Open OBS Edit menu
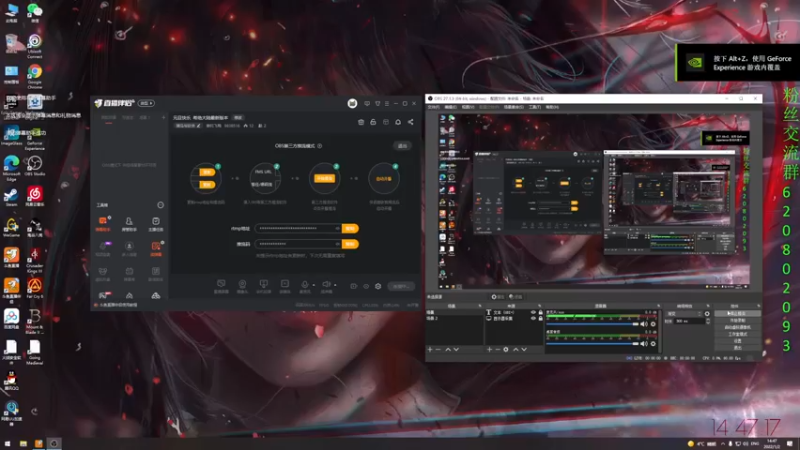The image size is (800, 450). (x=451, y=107)
